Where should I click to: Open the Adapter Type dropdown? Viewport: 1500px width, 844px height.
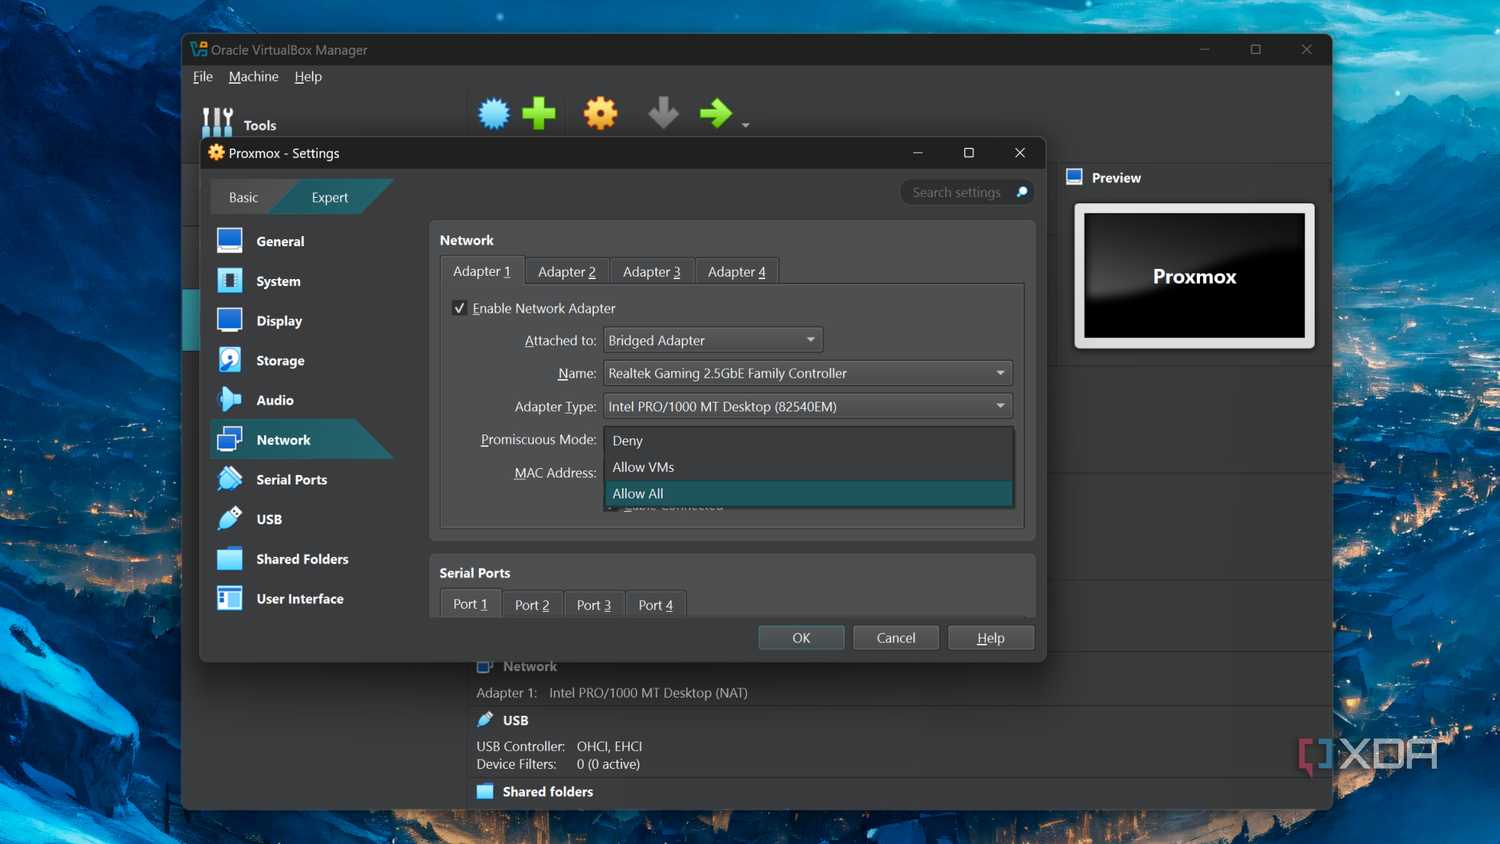click(x=808, y=406)
